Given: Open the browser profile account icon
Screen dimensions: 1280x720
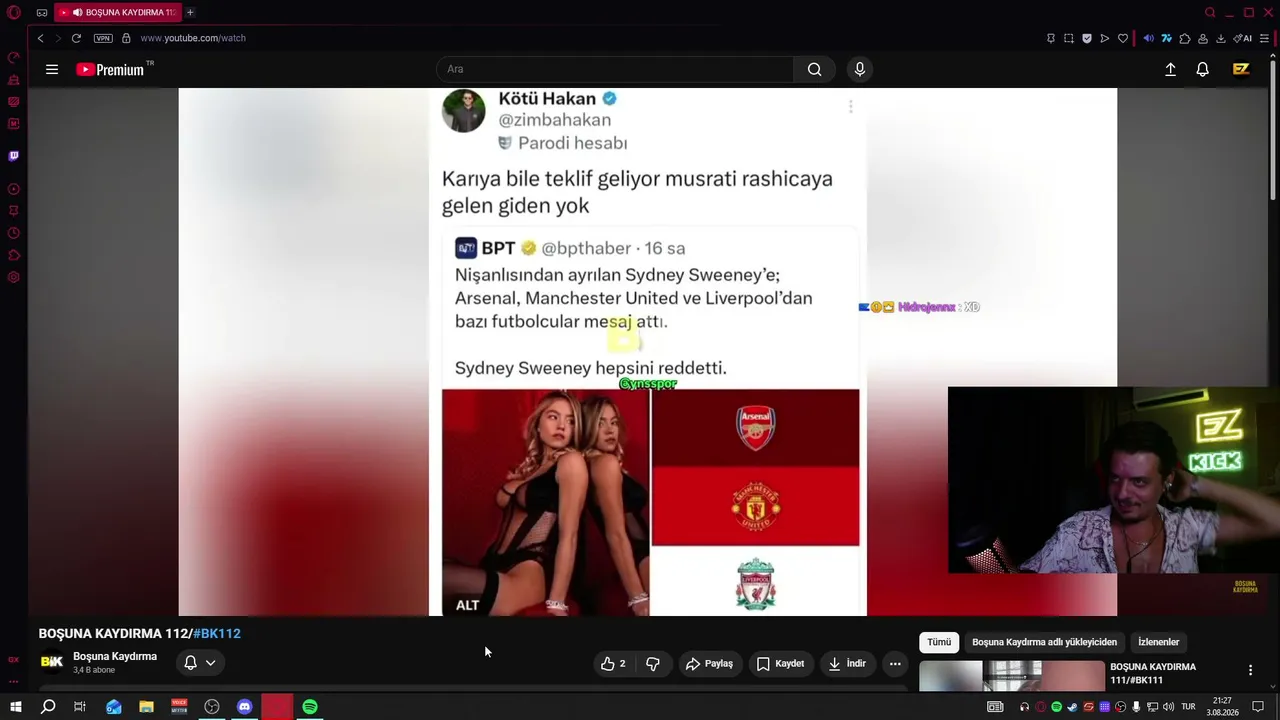Looking at the screenshot, I should tap(1203, 38).
